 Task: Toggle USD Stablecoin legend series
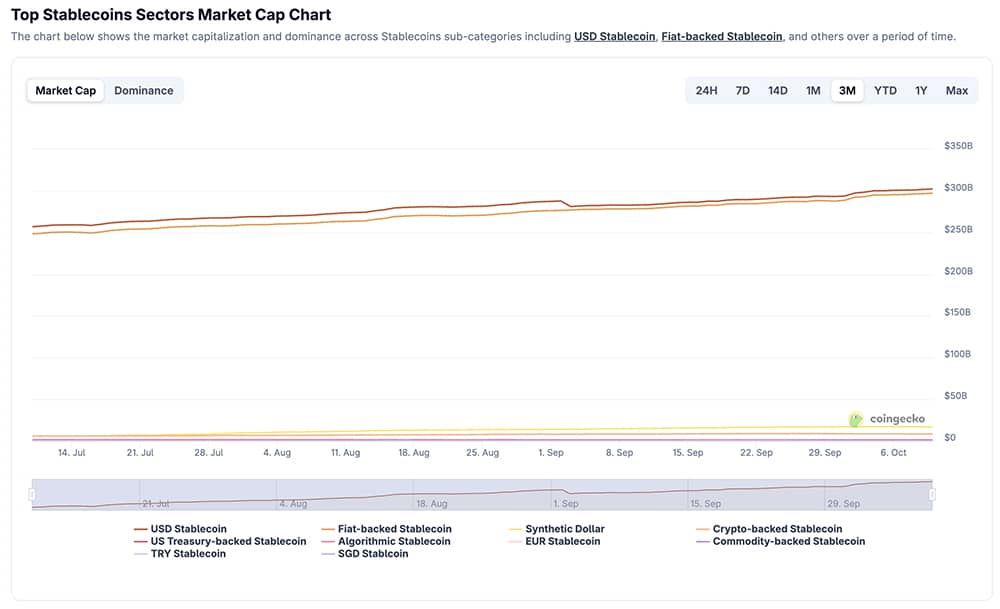point(188,529)
